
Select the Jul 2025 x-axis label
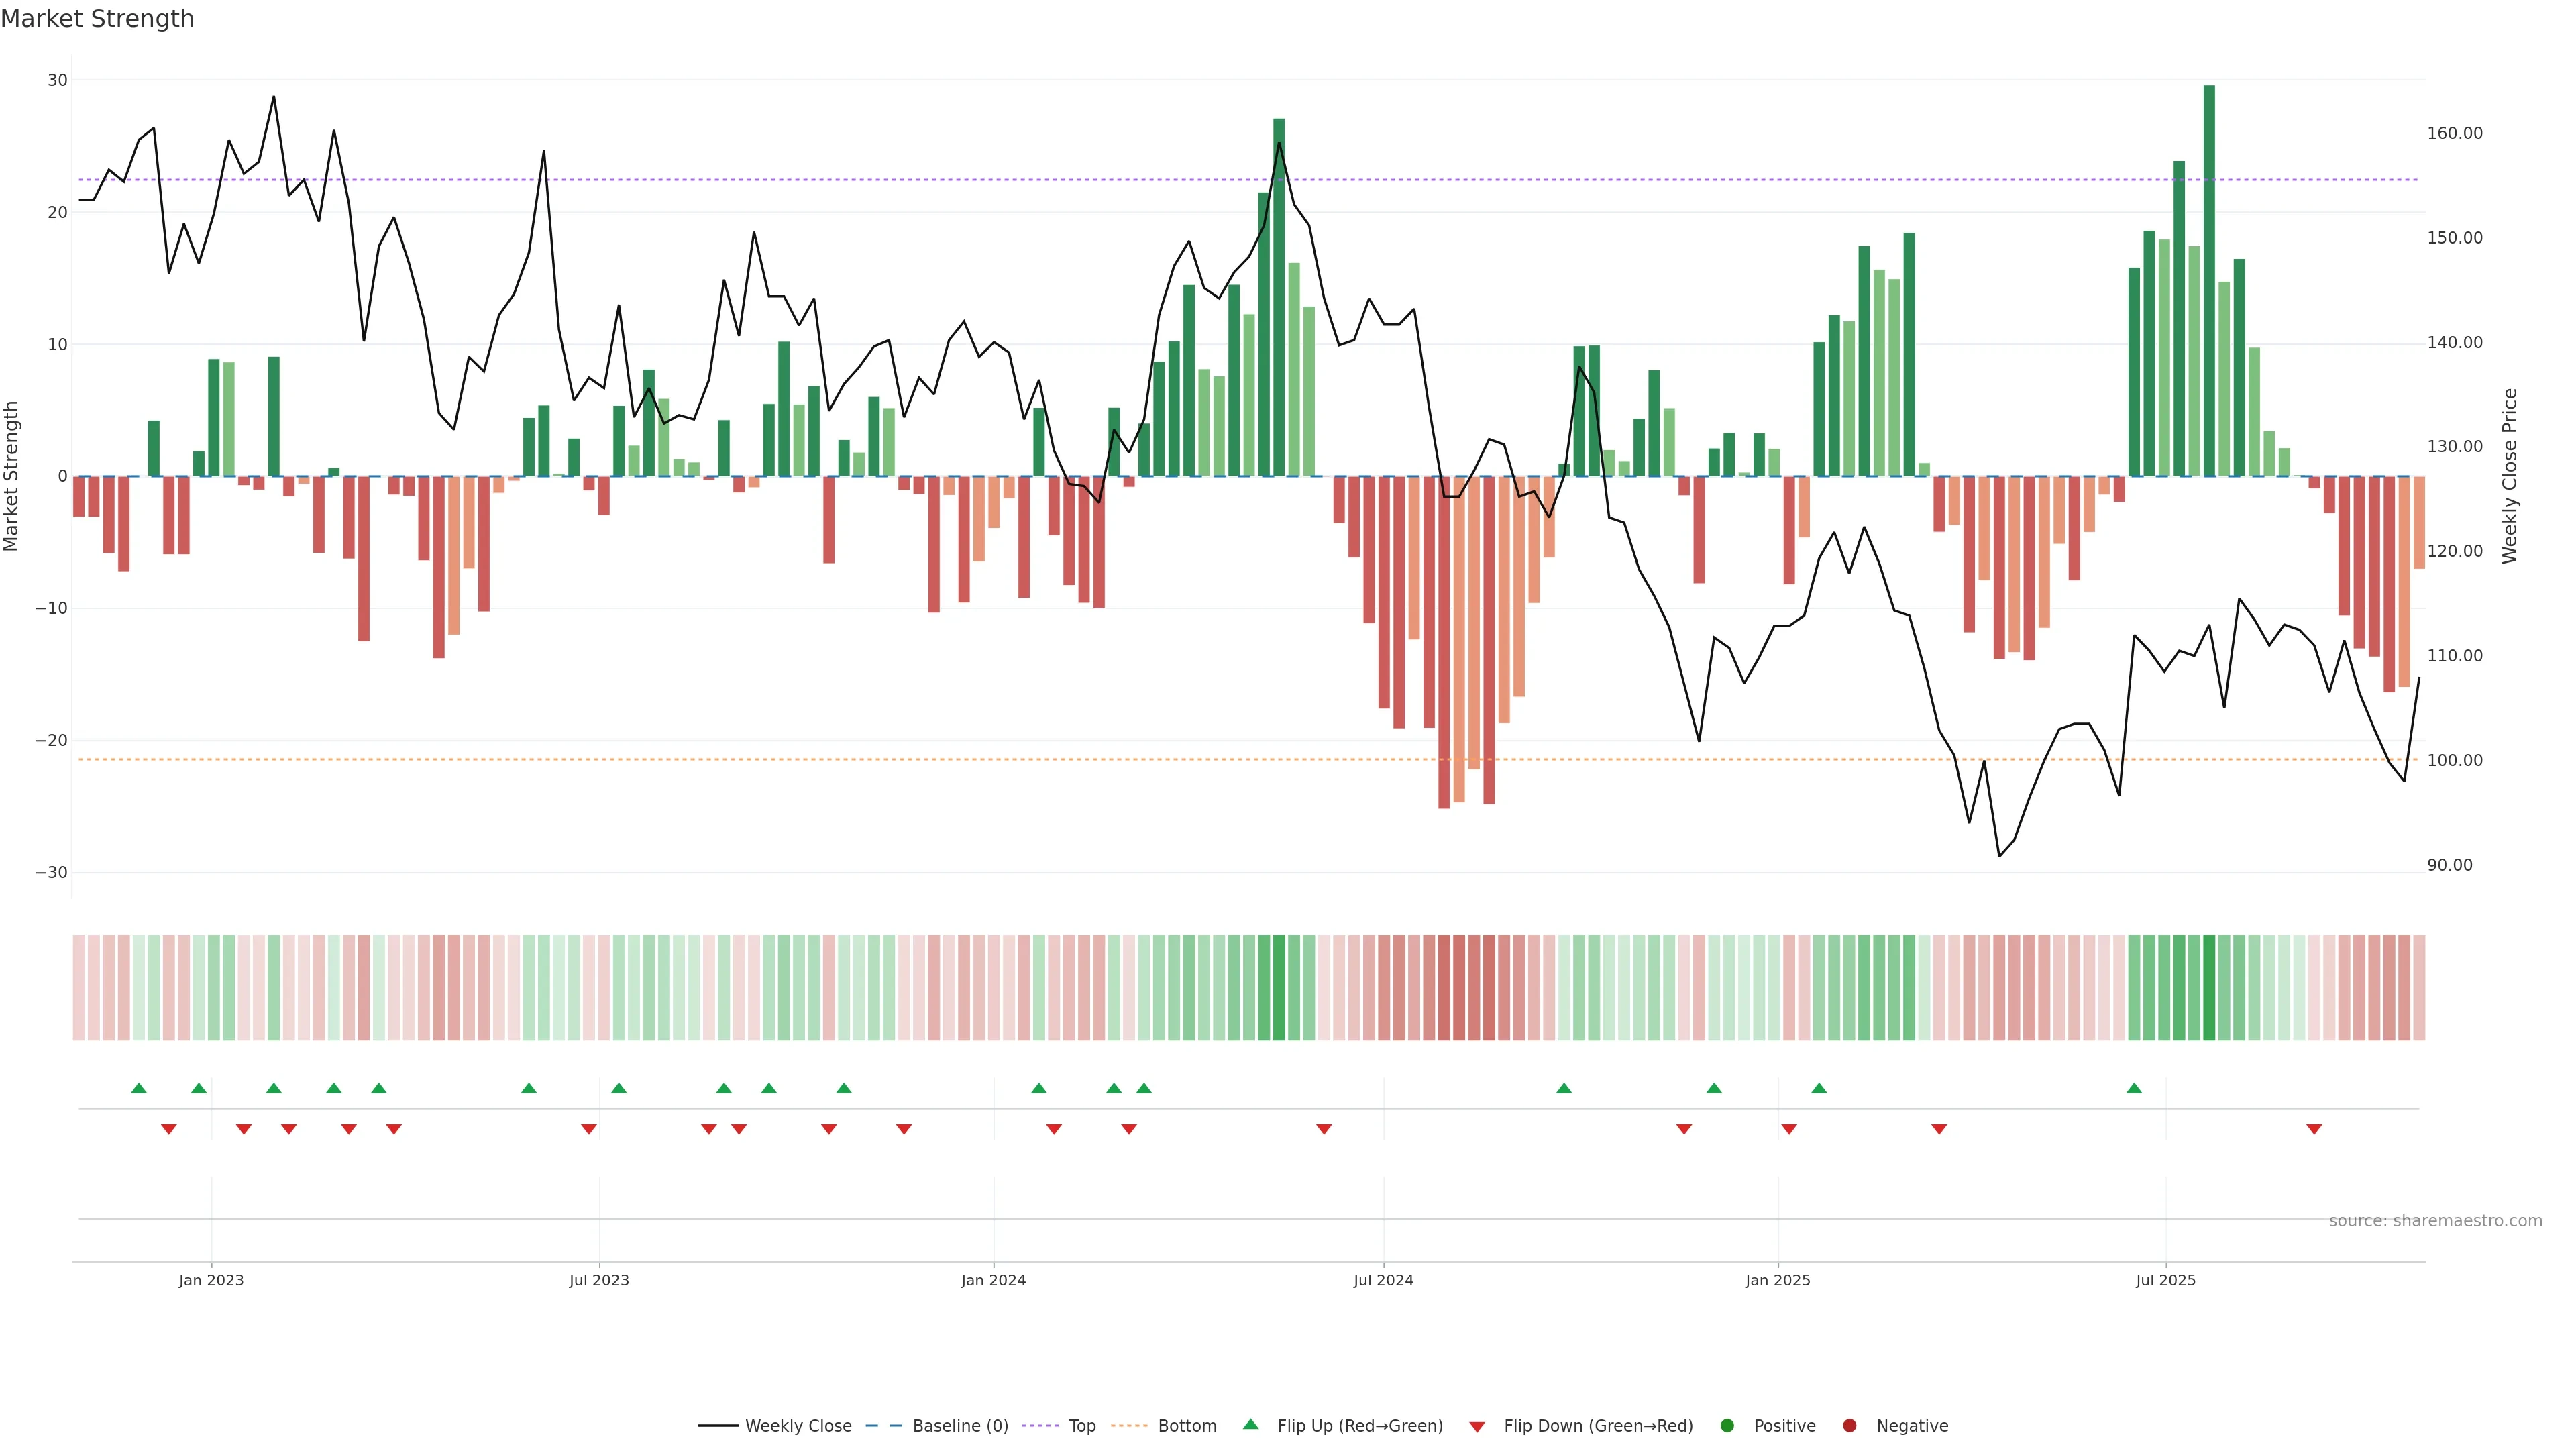point(2165,1280)
